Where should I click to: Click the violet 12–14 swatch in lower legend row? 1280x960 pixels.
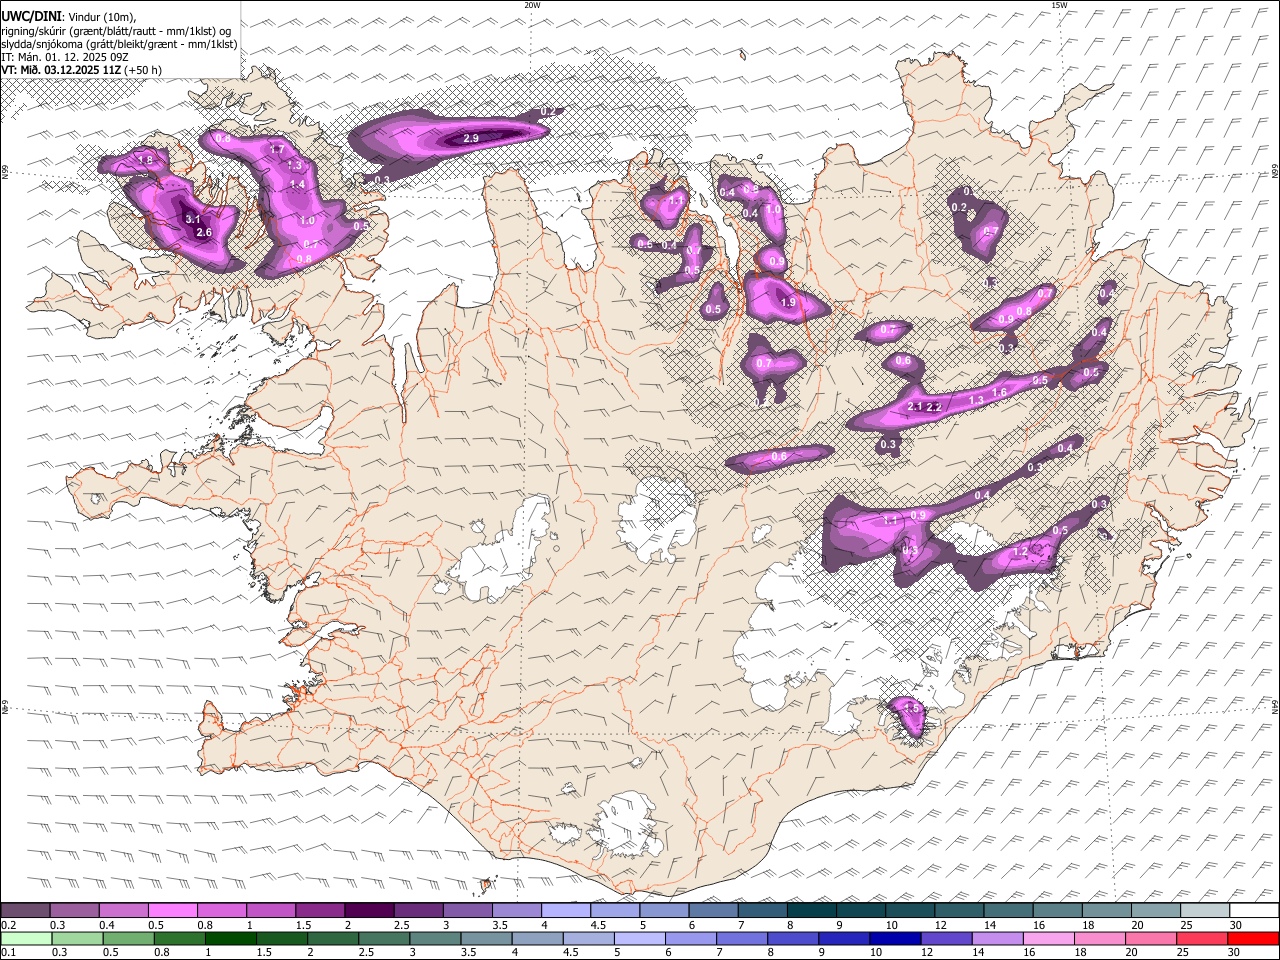tap(946, 938)
